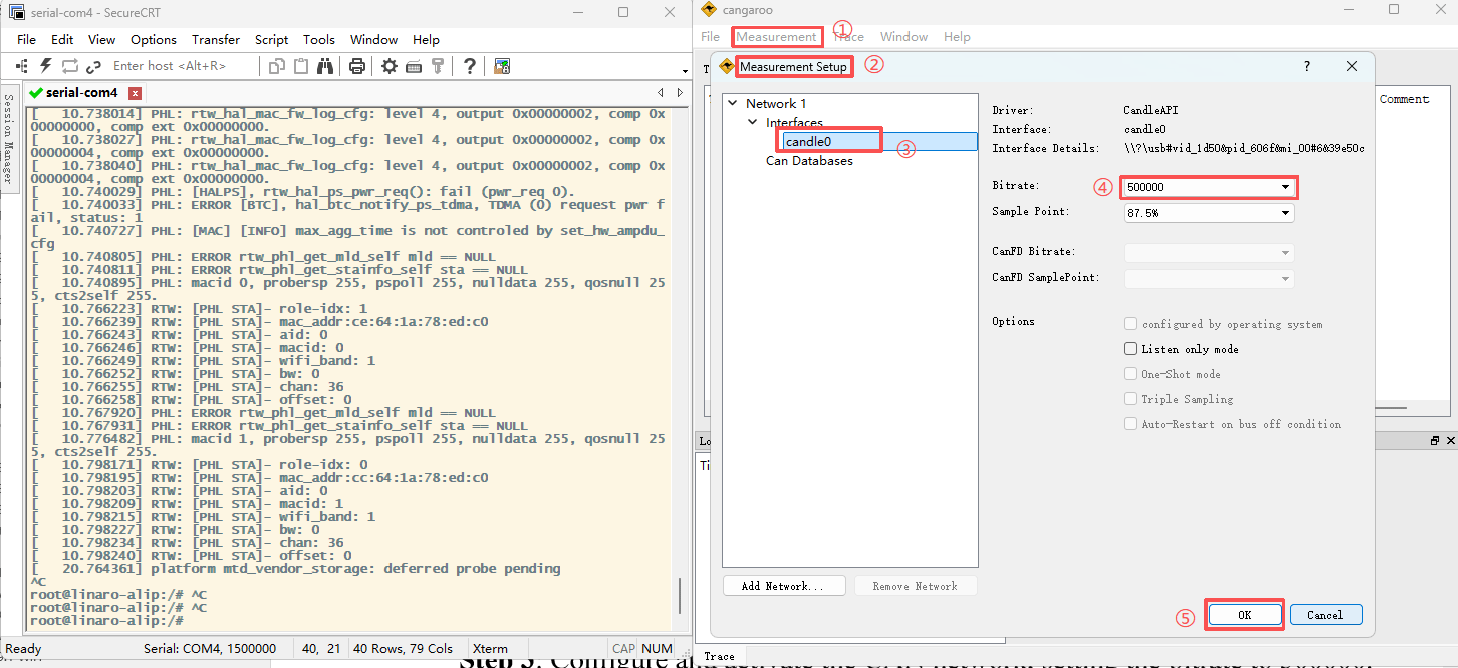Open the Measurement menu in cangaroo
This screenshot has width=1458, height=668.
click(x=776, y=37)
